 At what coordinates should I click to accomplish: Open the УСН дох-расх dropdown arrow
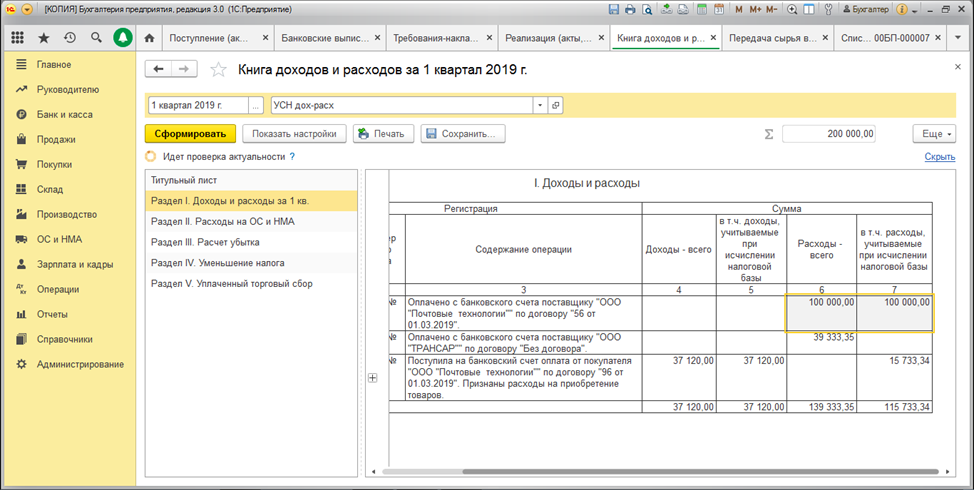point(540,106)
